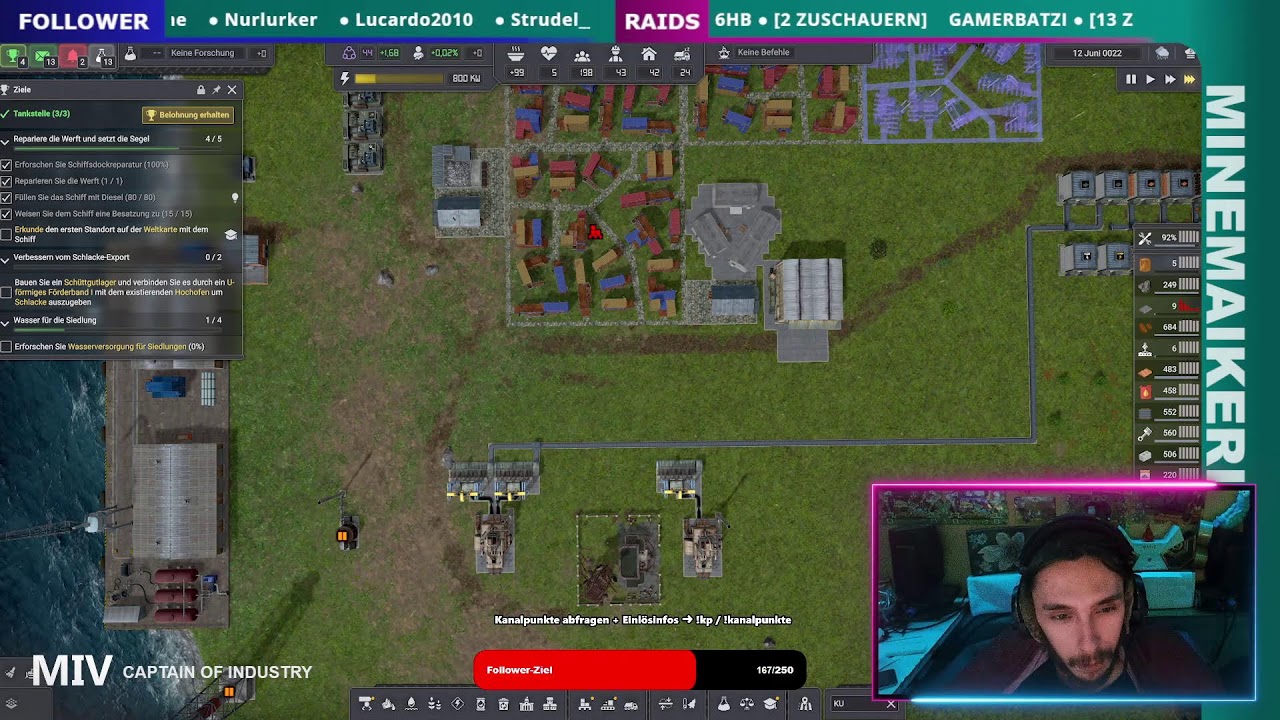
Task: Set game speed to fastest
Action: click(1189, 79)
